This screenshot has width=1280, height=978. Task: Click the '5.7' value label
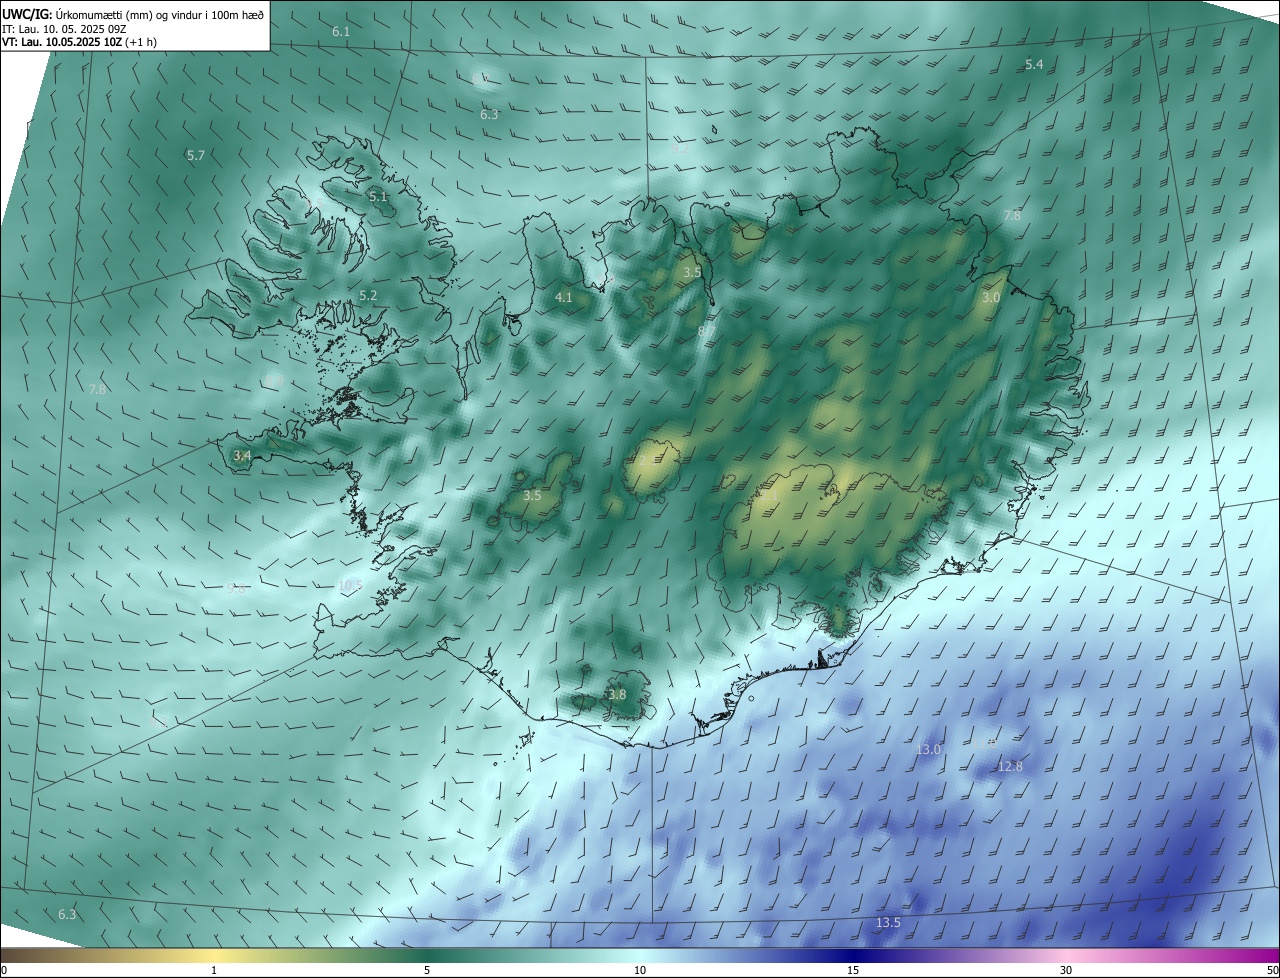(x=195, y=155)
